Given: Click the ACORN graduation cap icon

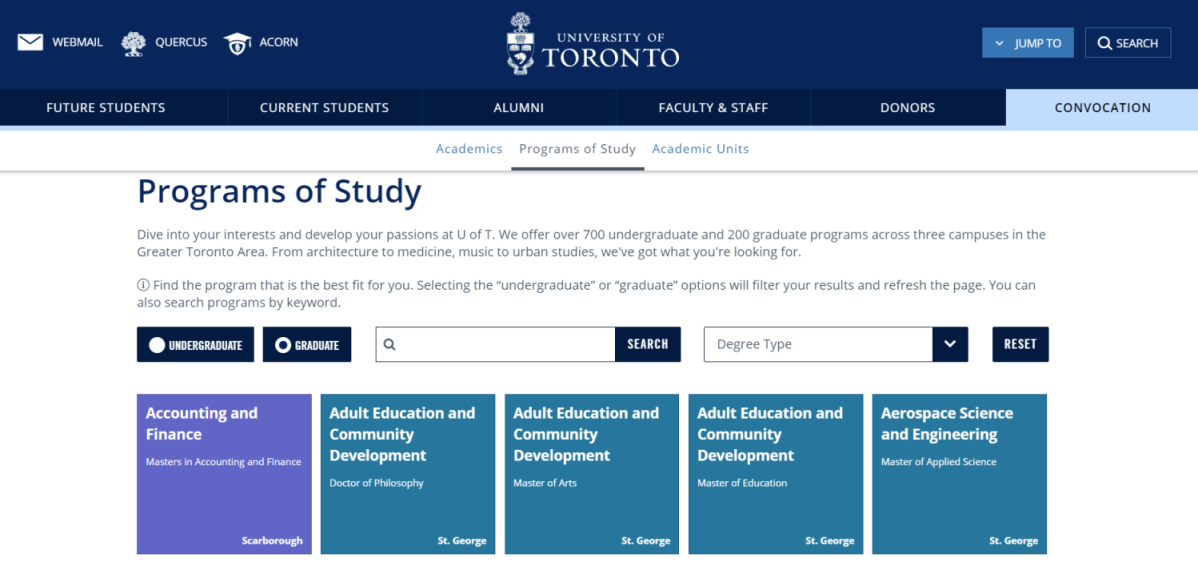Looking at the screenshot, I should (x=238, y=44).
